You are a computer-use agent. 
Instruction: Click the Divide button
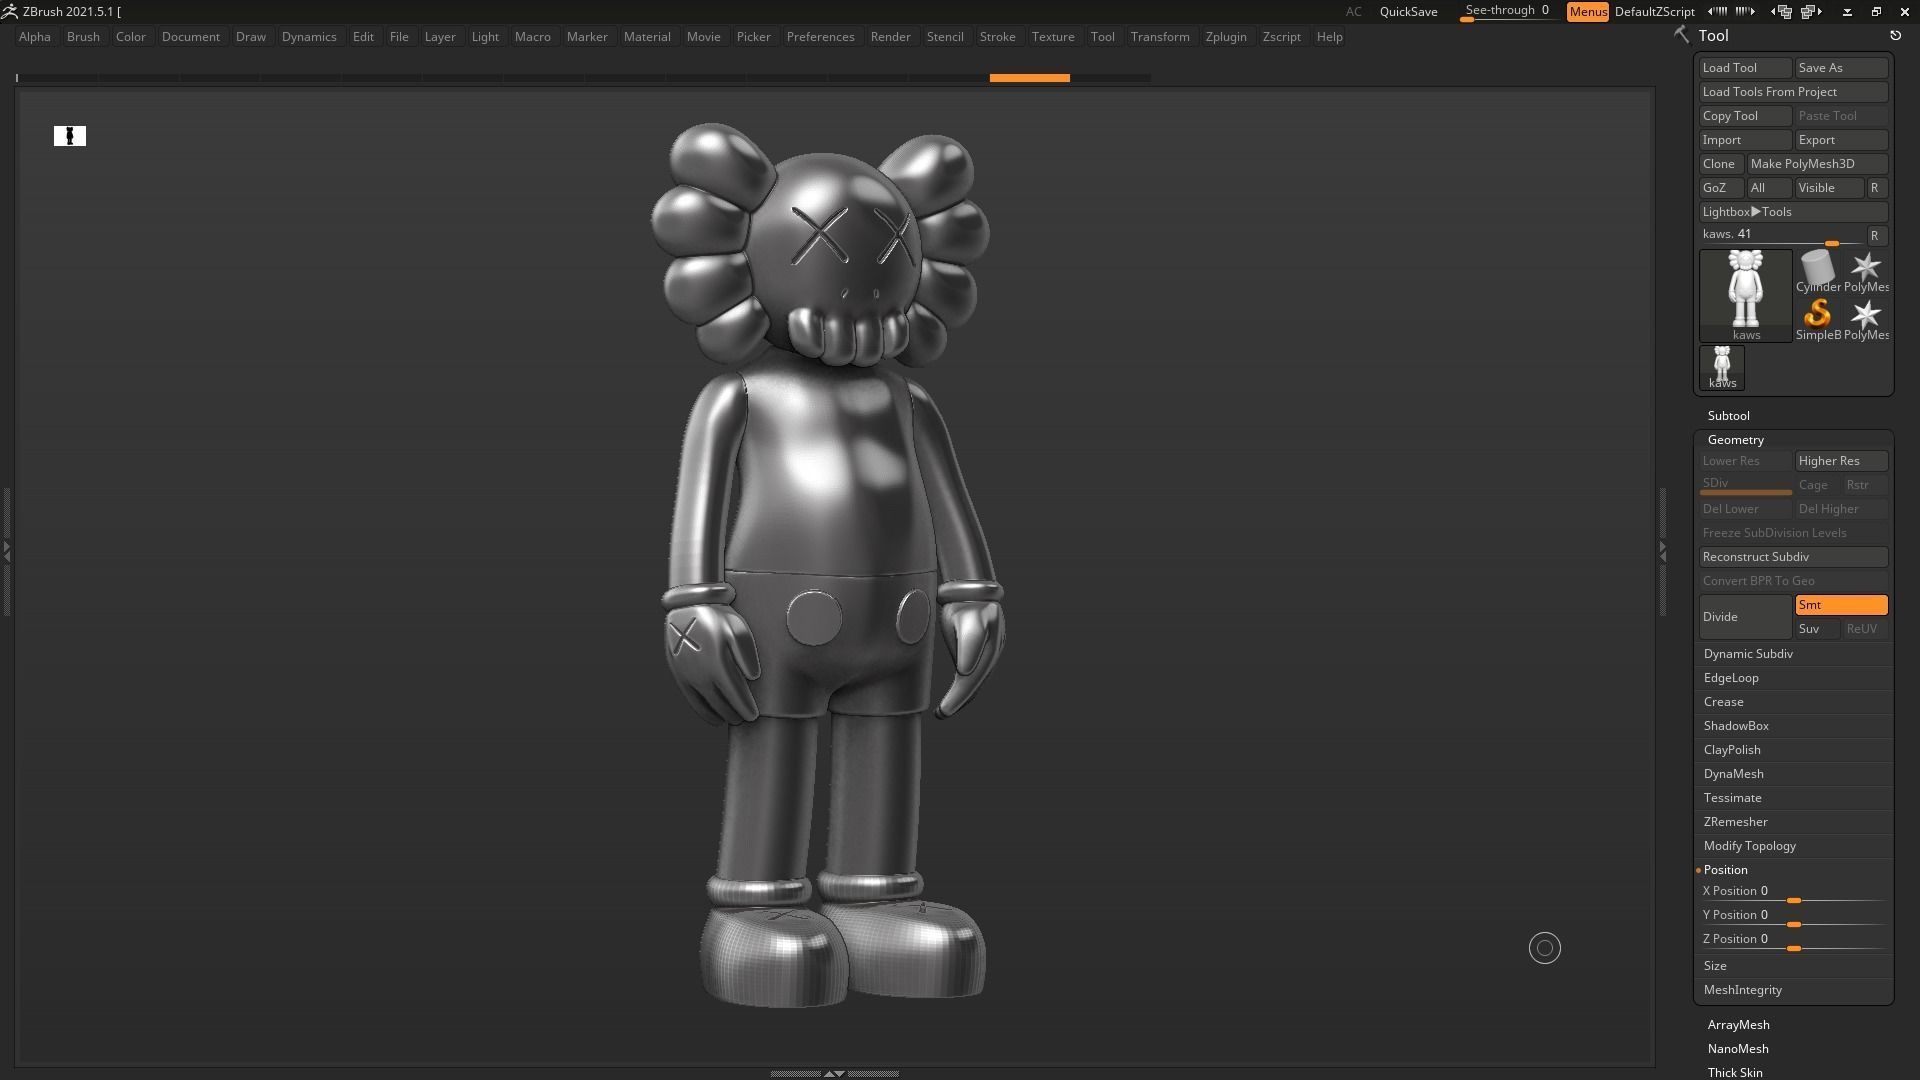point(1745,617)
